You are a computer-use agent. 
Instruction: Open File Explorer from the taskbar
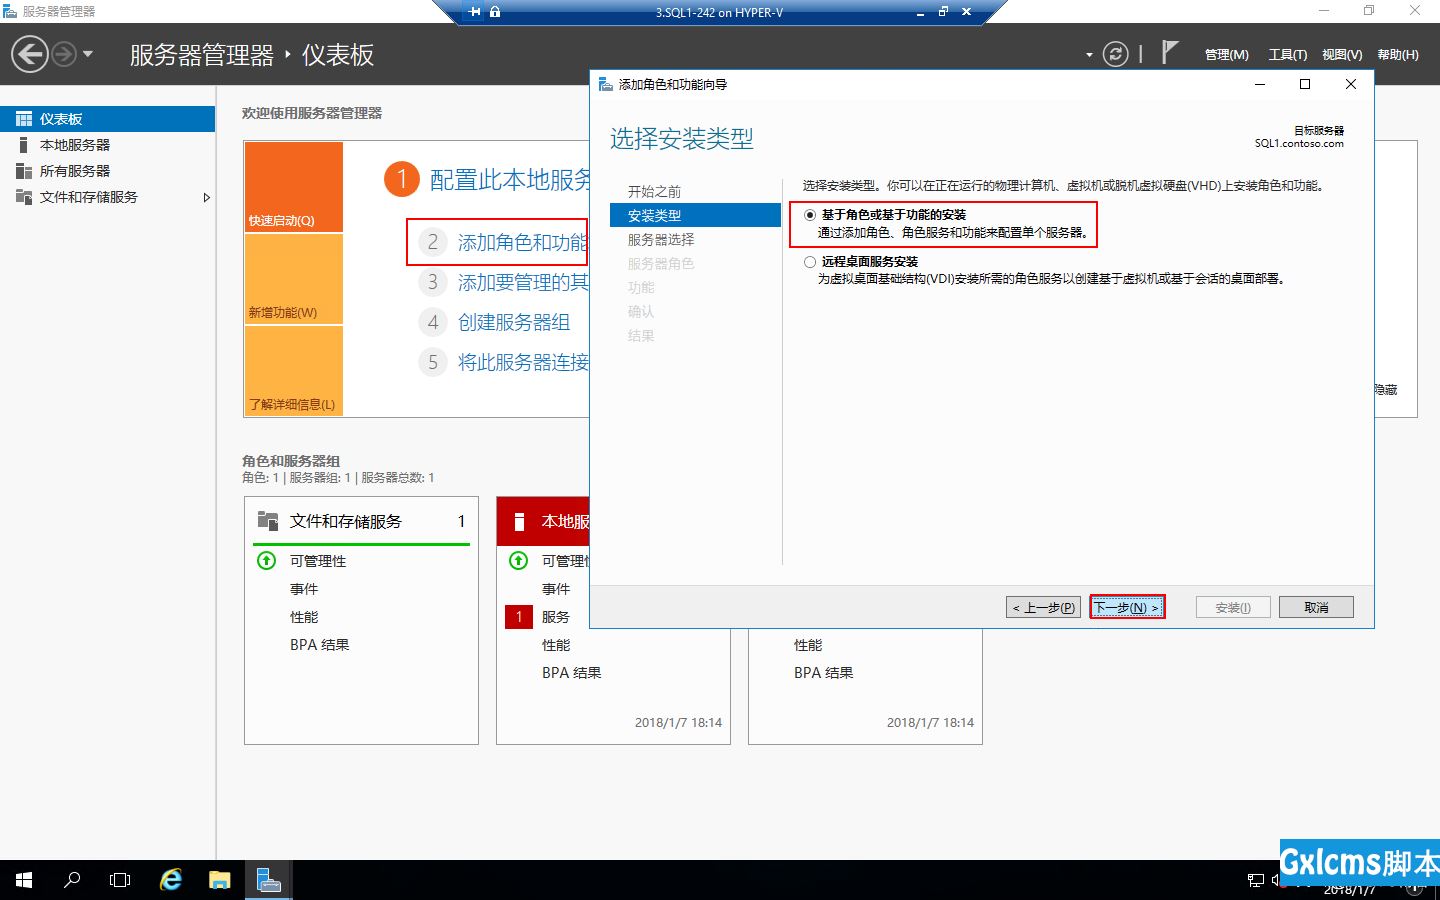click(x=219, y=880)
